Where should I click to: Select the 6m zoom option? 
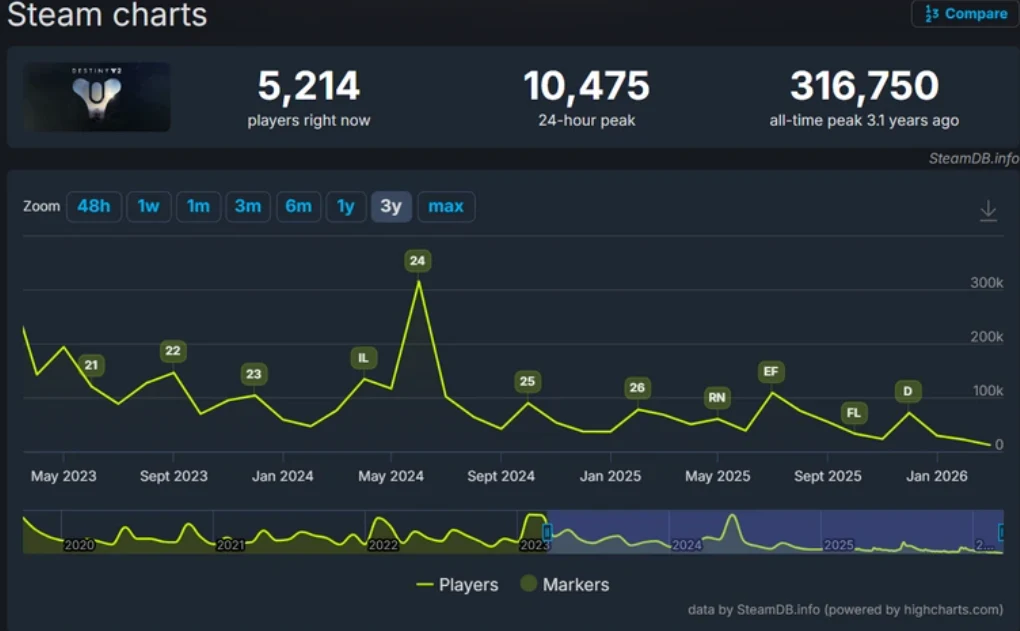[x=298, y=206]
